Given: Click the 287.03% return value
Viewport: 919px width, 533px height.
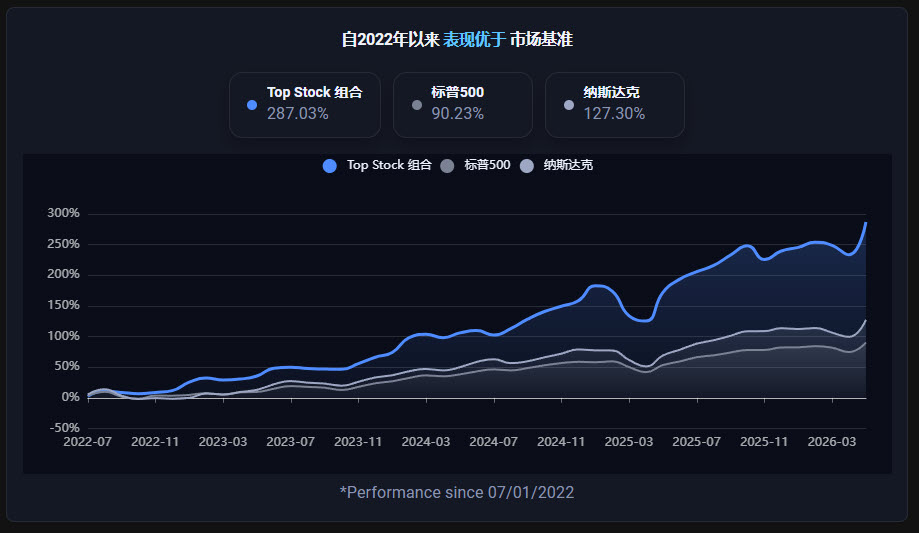Looking at the screenshot, I should pos(298,114).
